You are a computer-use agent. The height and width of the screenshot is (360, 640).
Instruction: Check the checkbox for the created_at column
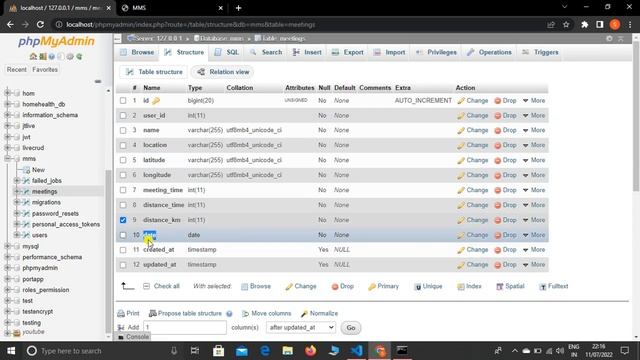click(x=123, y=250)
